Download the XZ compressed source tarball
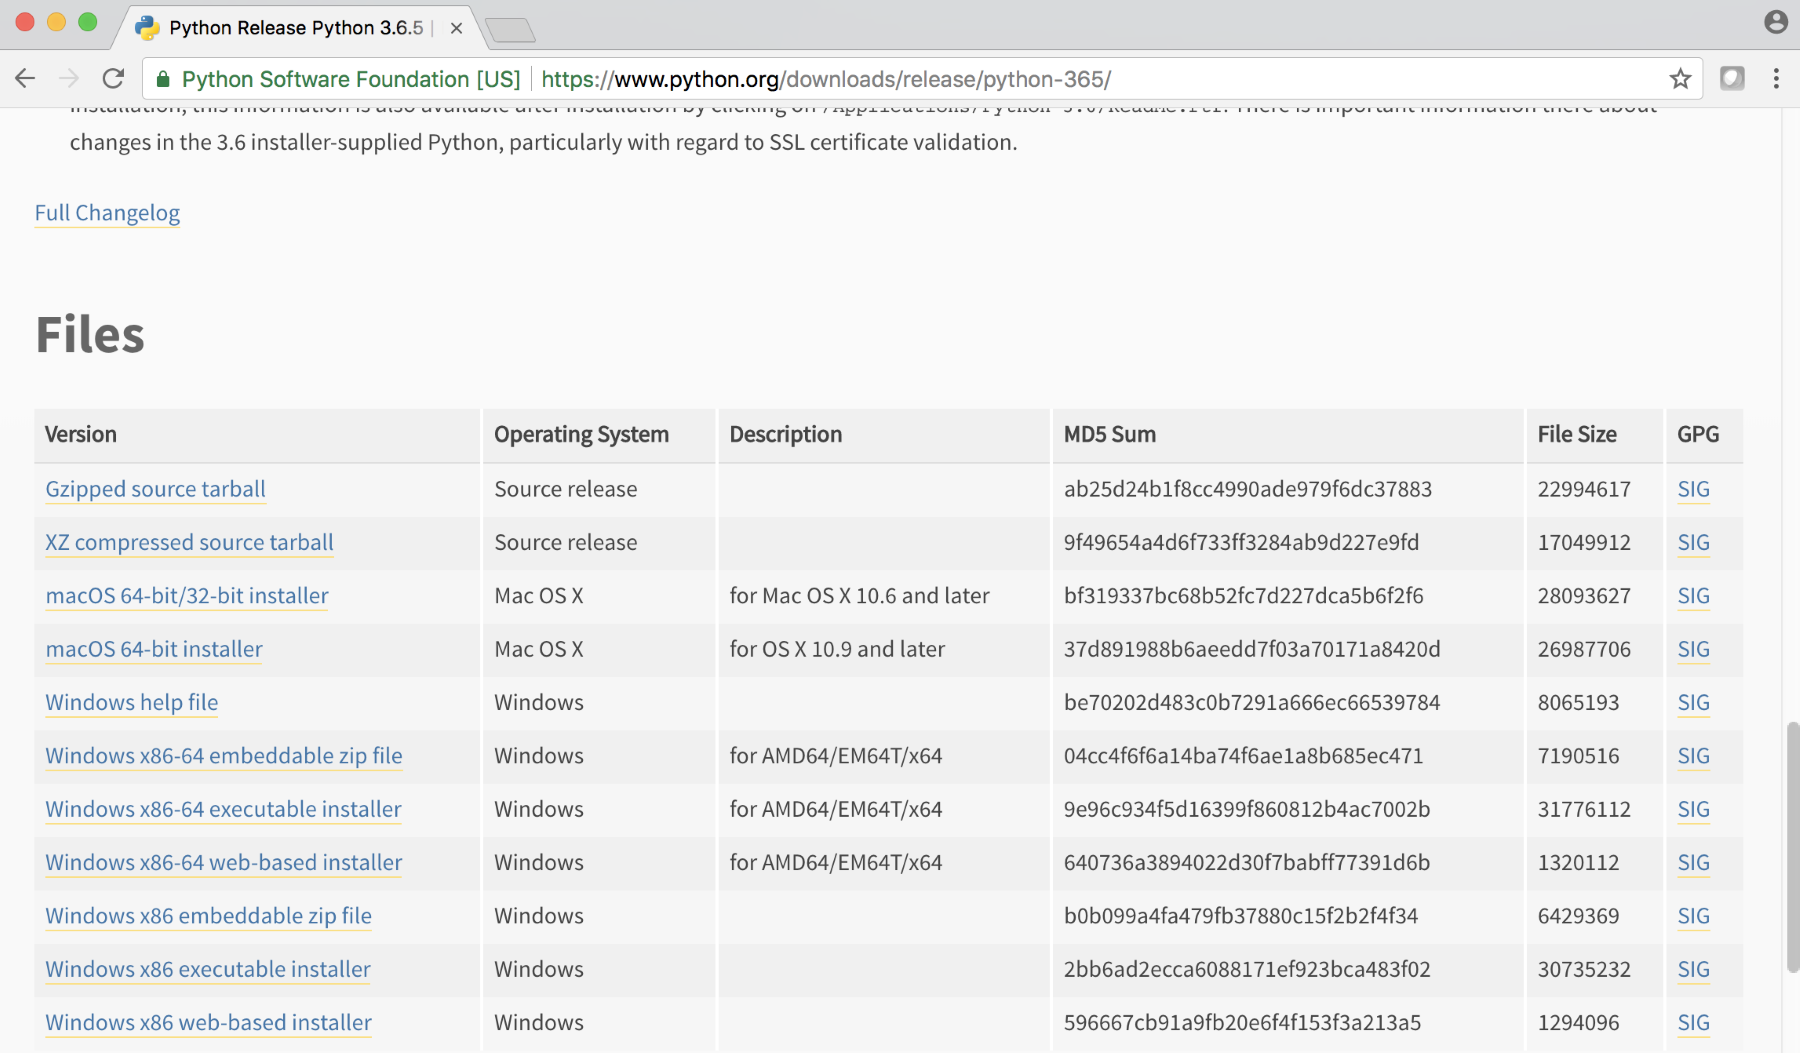Viewport: 1800px width, 1053px height. (189, 542)
